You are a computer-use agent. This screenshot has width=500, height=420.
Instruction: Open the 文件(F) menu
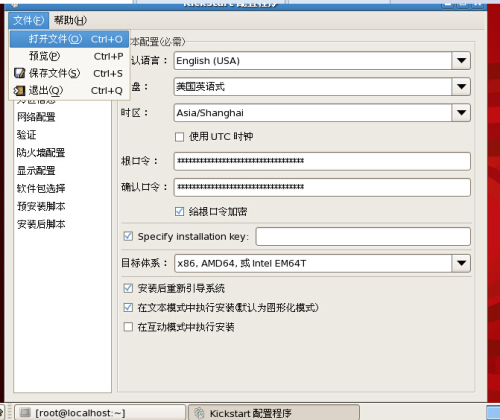[29, 20]
